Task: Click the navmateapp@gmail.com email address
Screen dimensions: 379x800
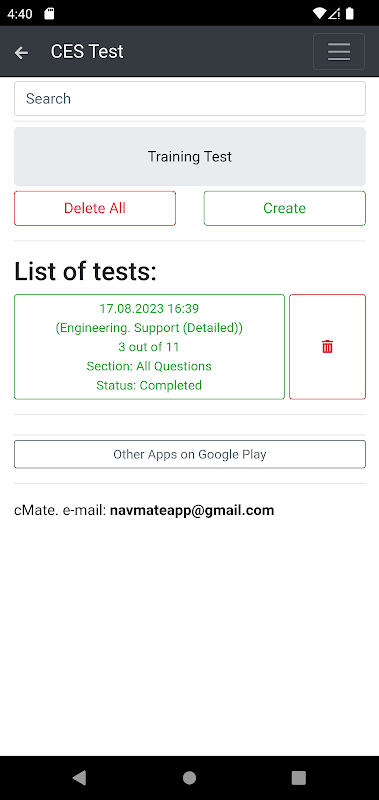Action: point(192,510)
